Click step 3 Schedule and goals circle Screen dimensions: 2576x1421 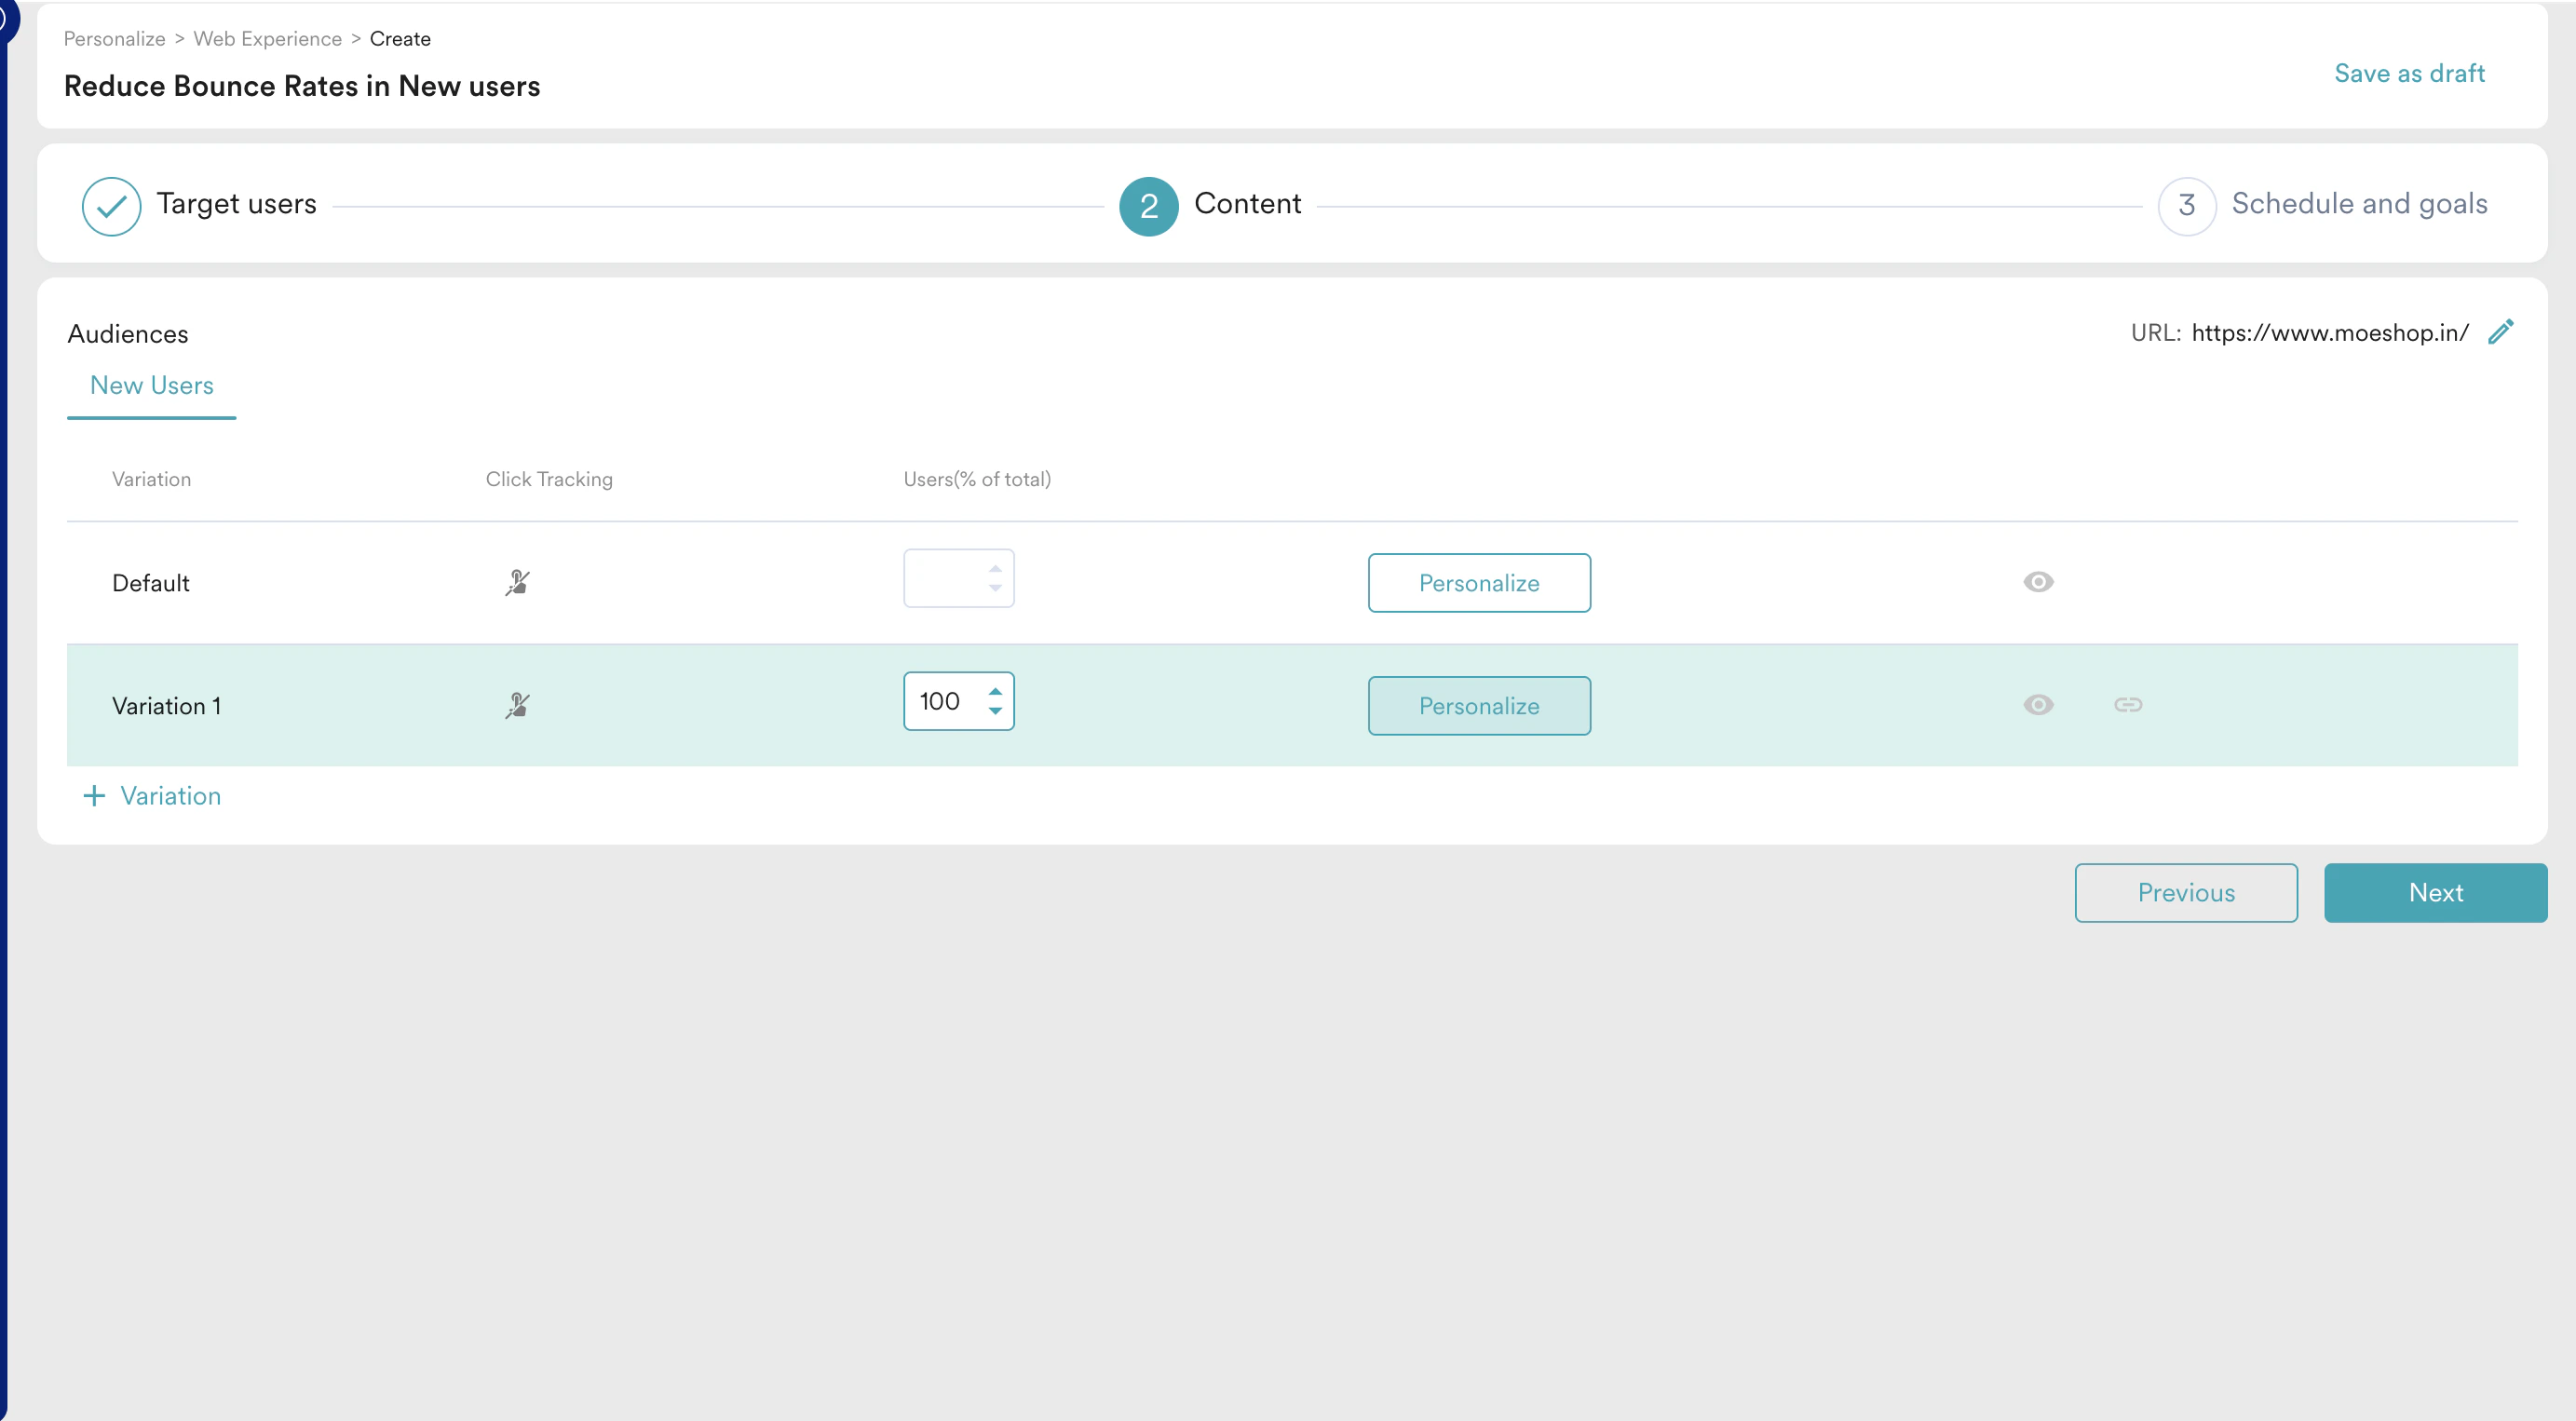[2186, 206]
